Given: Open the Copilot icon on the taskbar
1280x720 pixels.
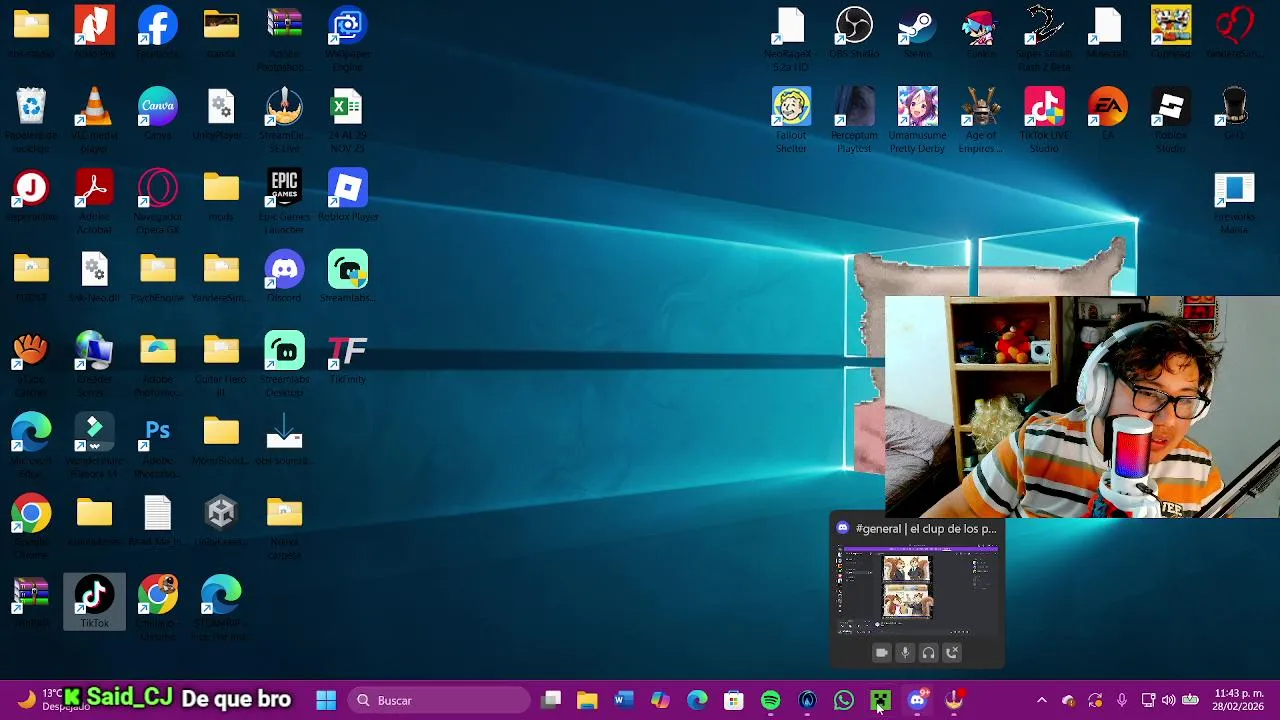Looking at the screenshot, I should pyautogui.click(x=661, y=700).
